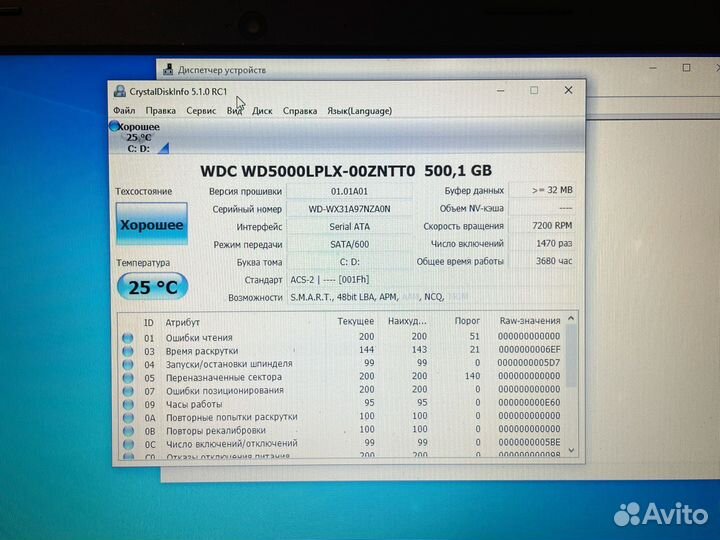Open the Диск menu
The height and width of the screenshot is (540, 720).
tap(262, 111)
